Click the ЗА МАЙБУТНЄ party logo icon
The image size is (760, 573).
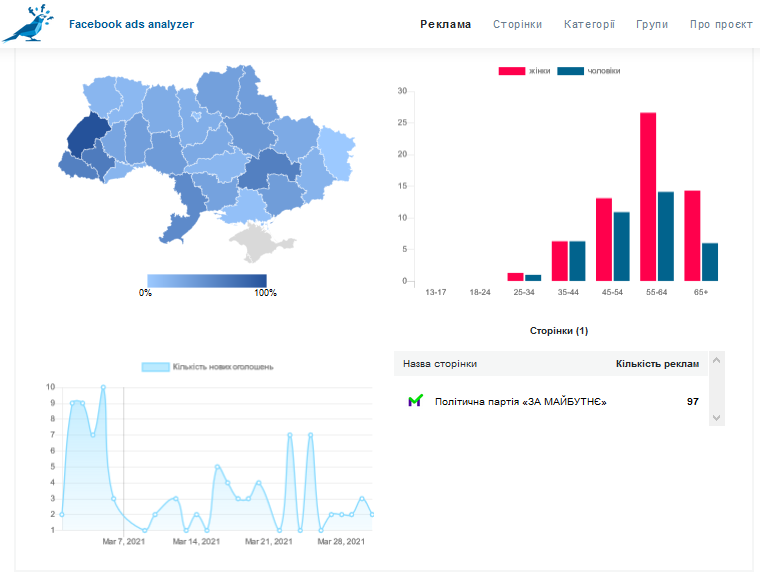(x=415, y=401)
